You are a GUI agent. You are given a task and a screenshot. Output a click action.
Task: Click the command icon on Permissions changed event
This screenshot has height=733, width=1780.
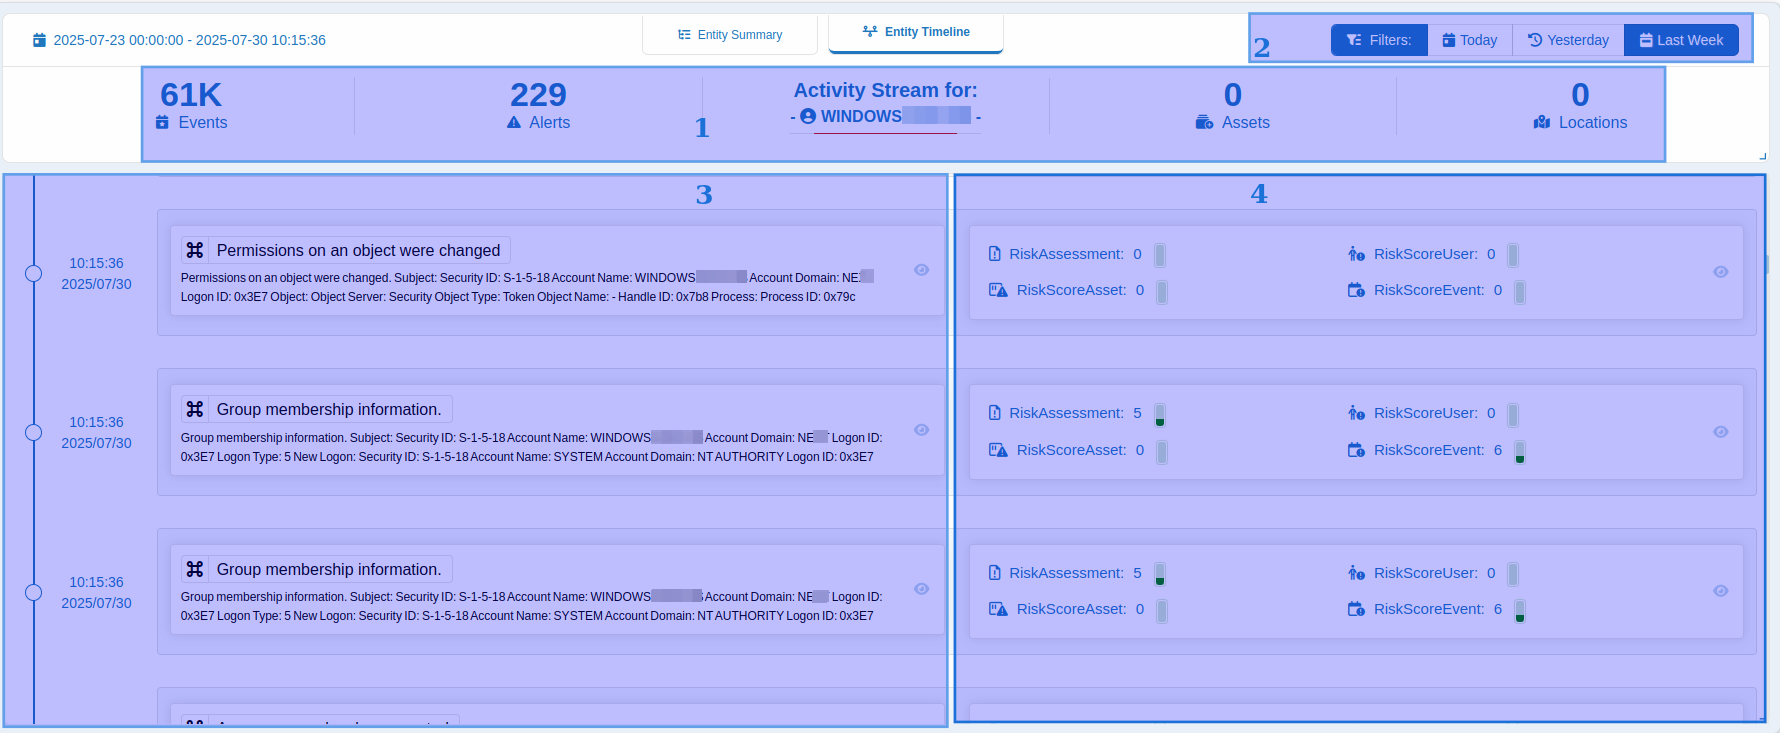point(195,250)
